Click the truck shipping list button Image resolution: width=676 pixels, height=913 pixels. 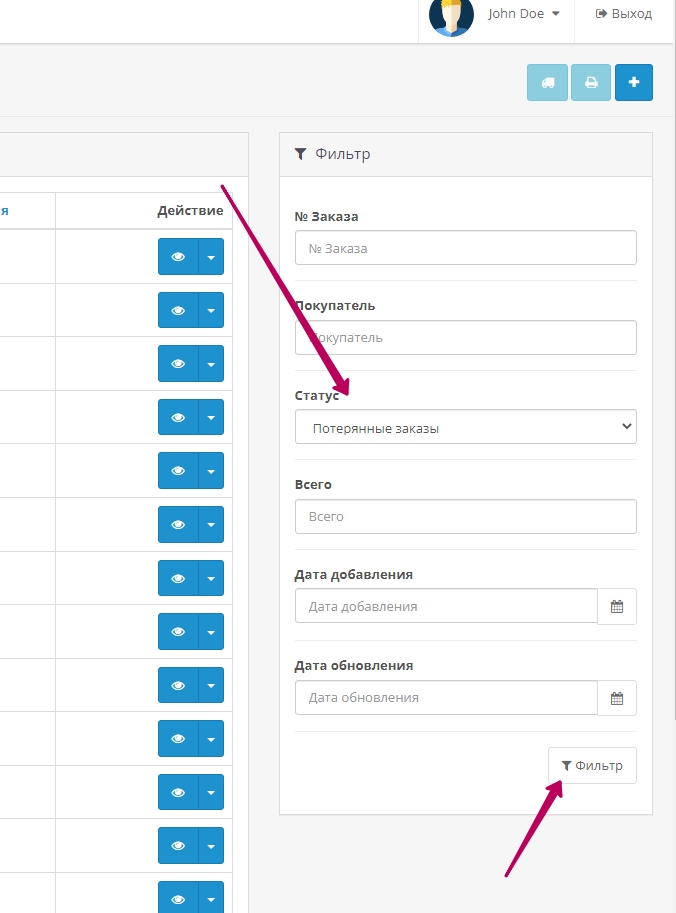(547, 83)
